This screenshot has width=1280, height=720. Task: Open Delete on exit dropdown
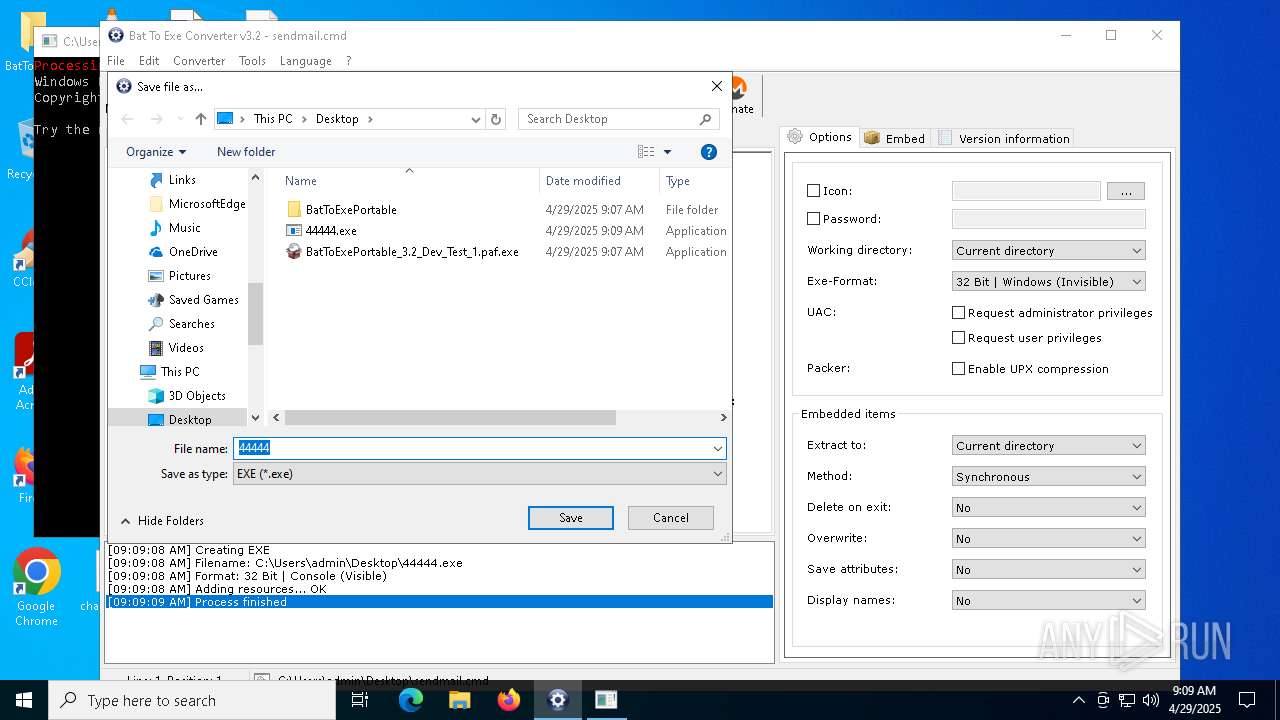1048,508
